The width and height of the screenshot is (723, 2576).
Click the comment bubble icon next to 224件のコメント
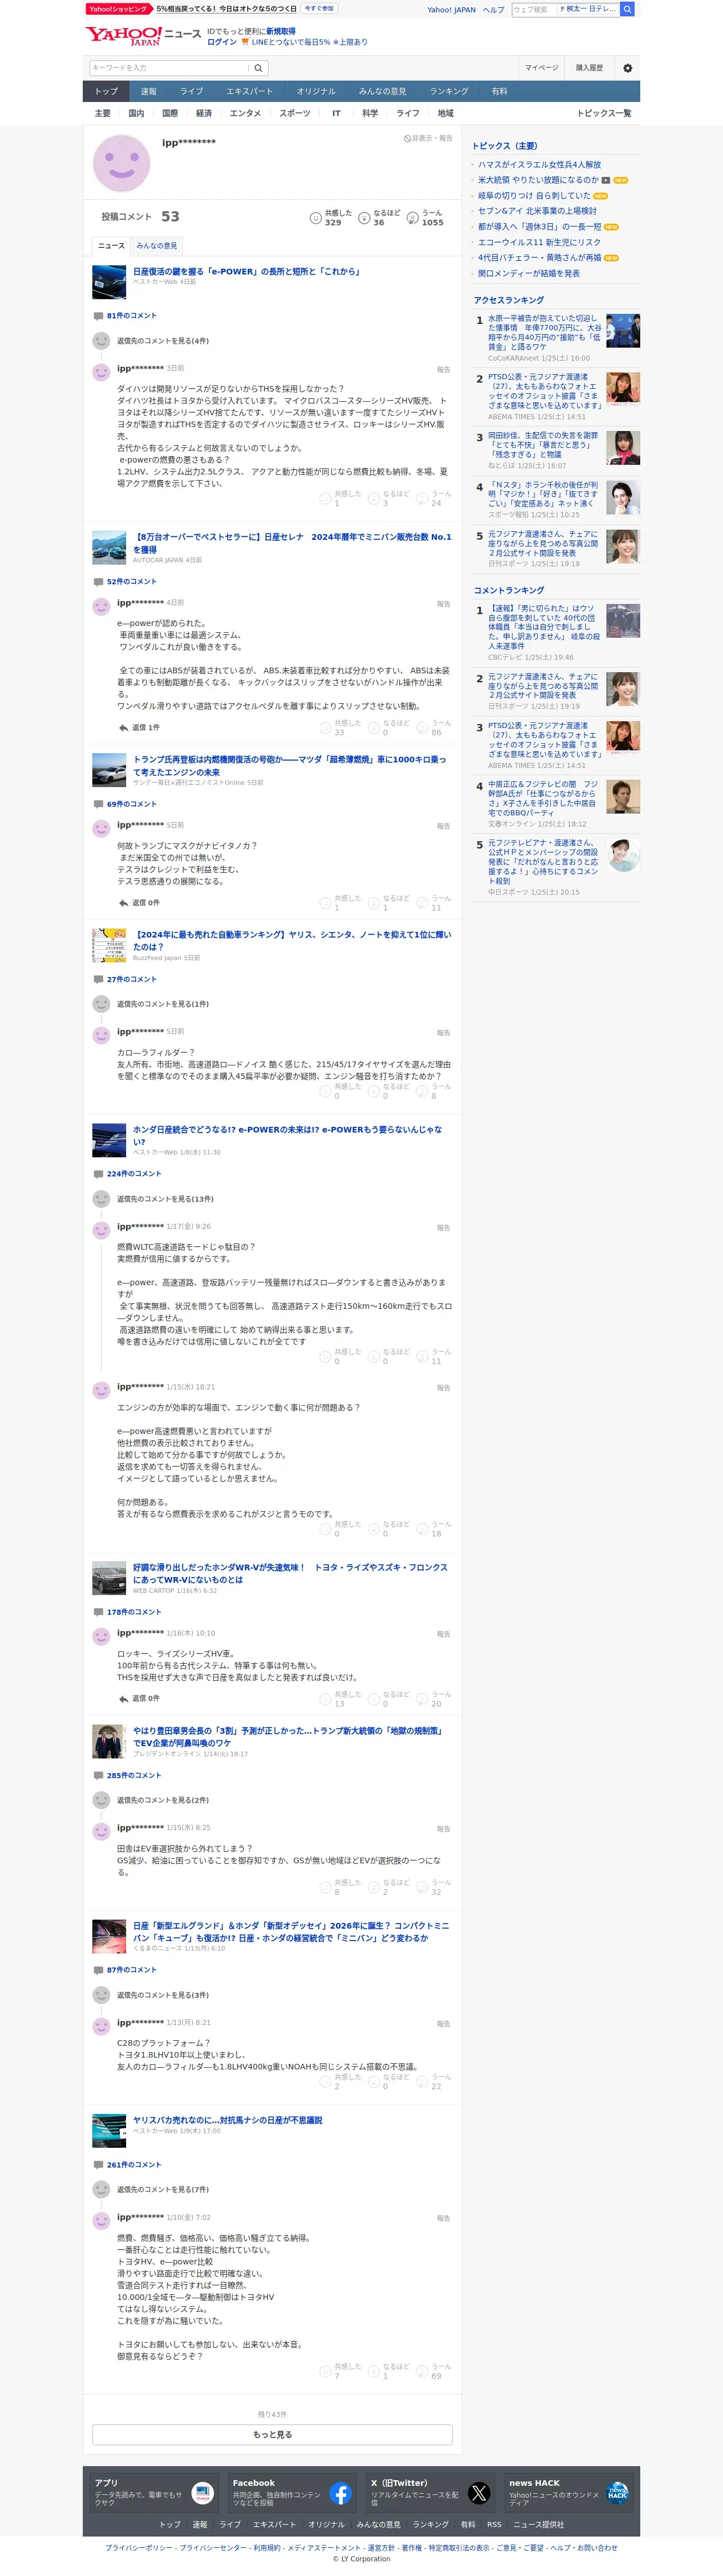[98, 1173]
